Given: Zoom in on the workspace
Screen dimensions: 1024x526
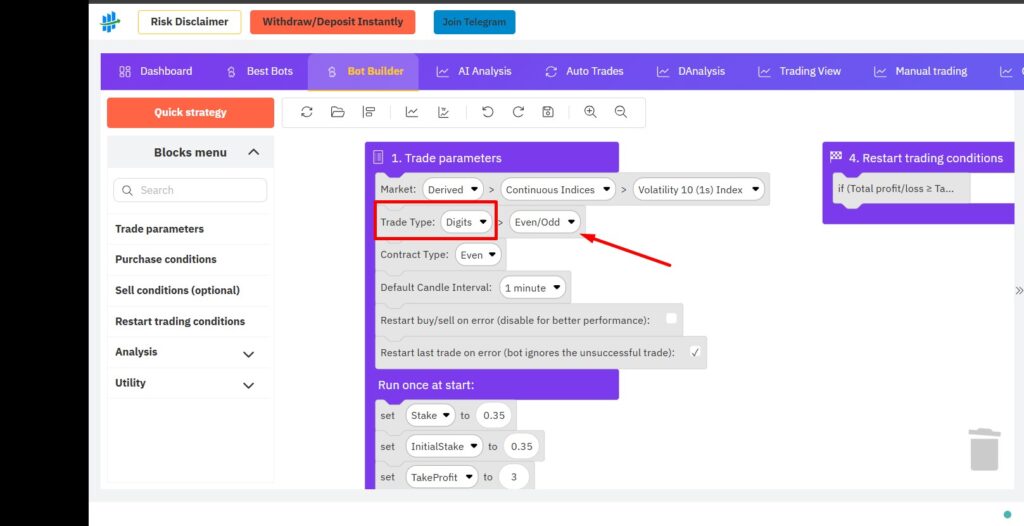Looking at the screenshot, I should [x=590, y=112].
